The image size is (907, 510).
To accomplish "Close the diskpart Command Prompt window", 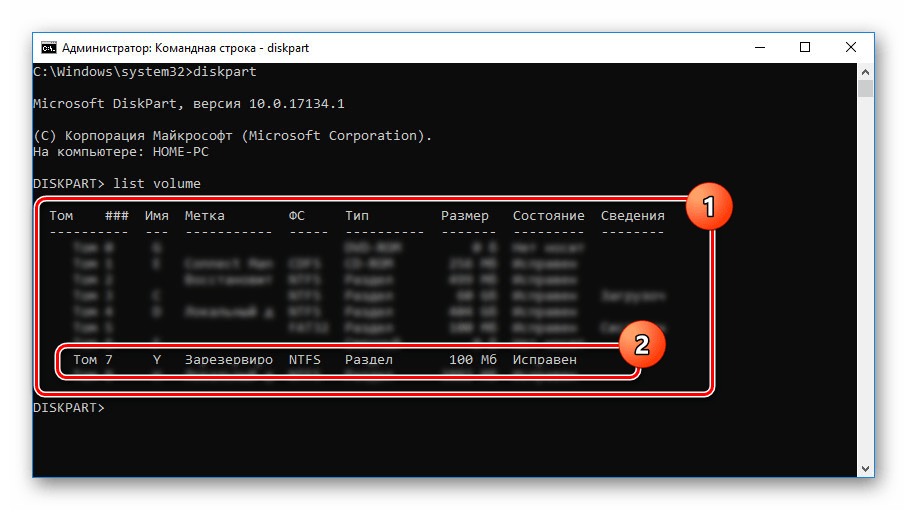I will [x=851, y=47].
